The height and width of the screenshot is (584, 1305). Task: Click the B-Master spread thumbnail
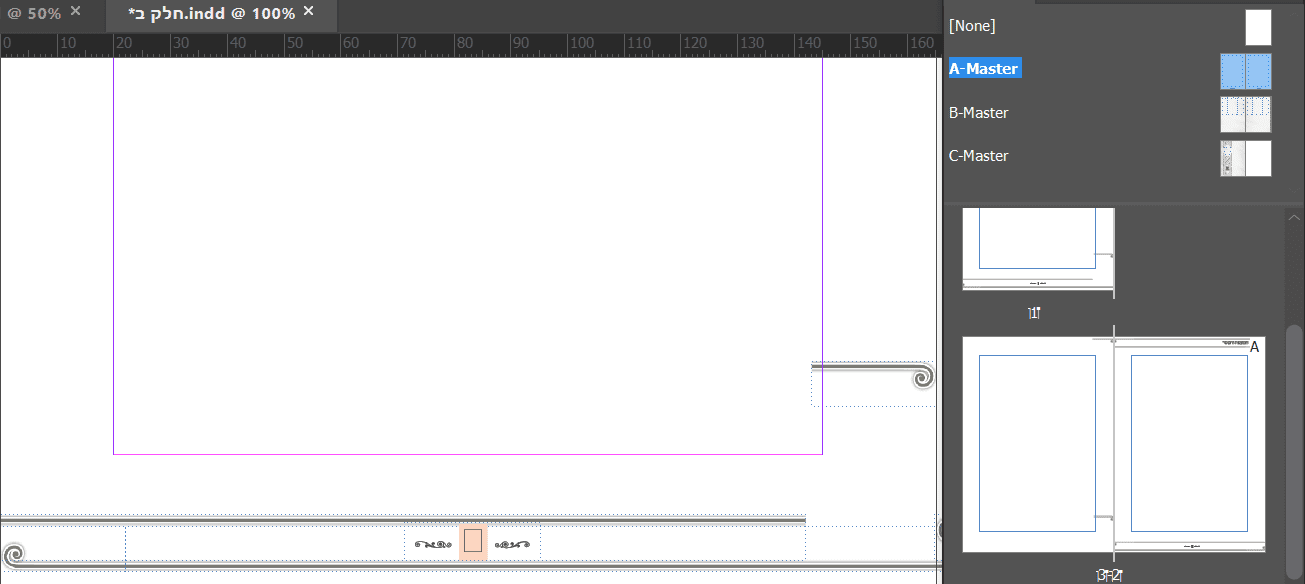(x=1246, y=114)
